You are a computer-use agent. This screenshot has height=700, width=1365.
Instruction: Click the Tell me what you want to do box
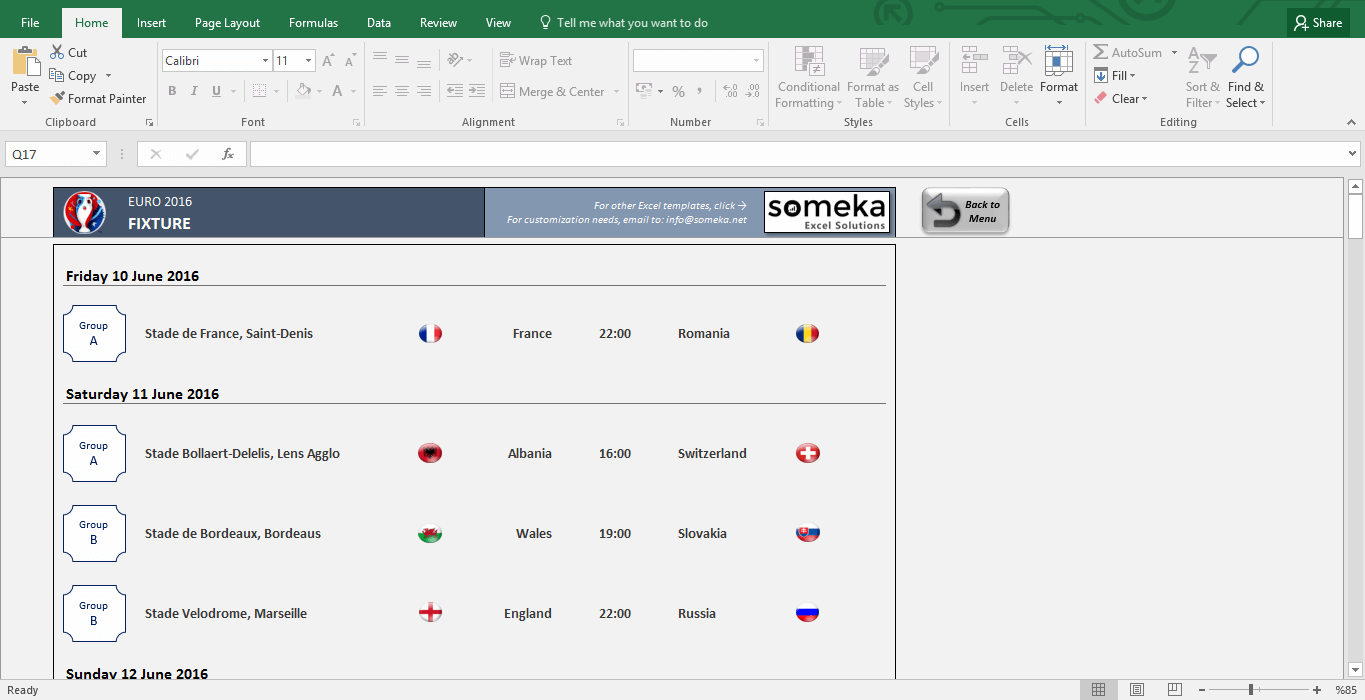(623, 23)
